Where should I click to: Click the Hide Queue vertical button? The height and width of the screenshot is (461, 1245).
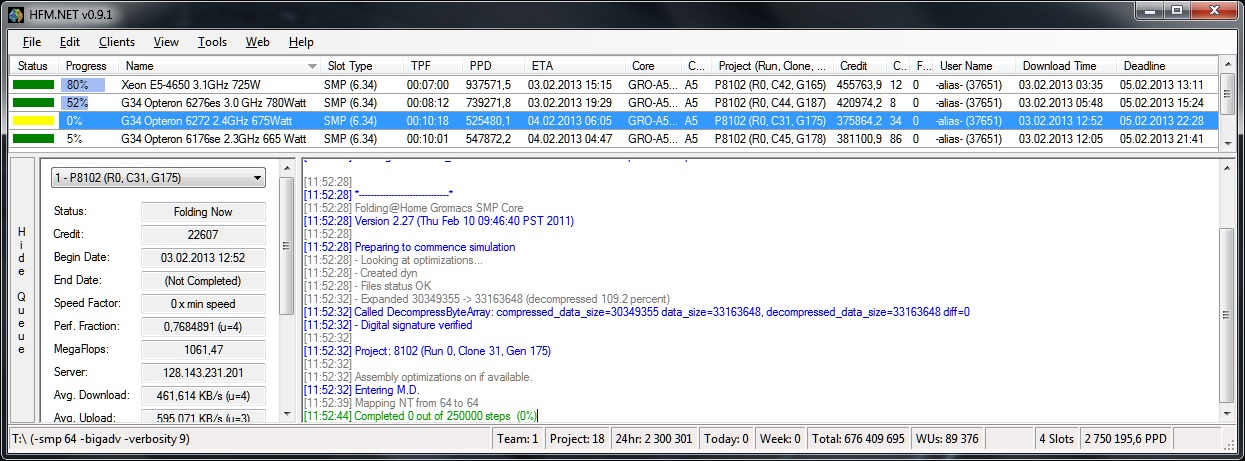[23, 289]
